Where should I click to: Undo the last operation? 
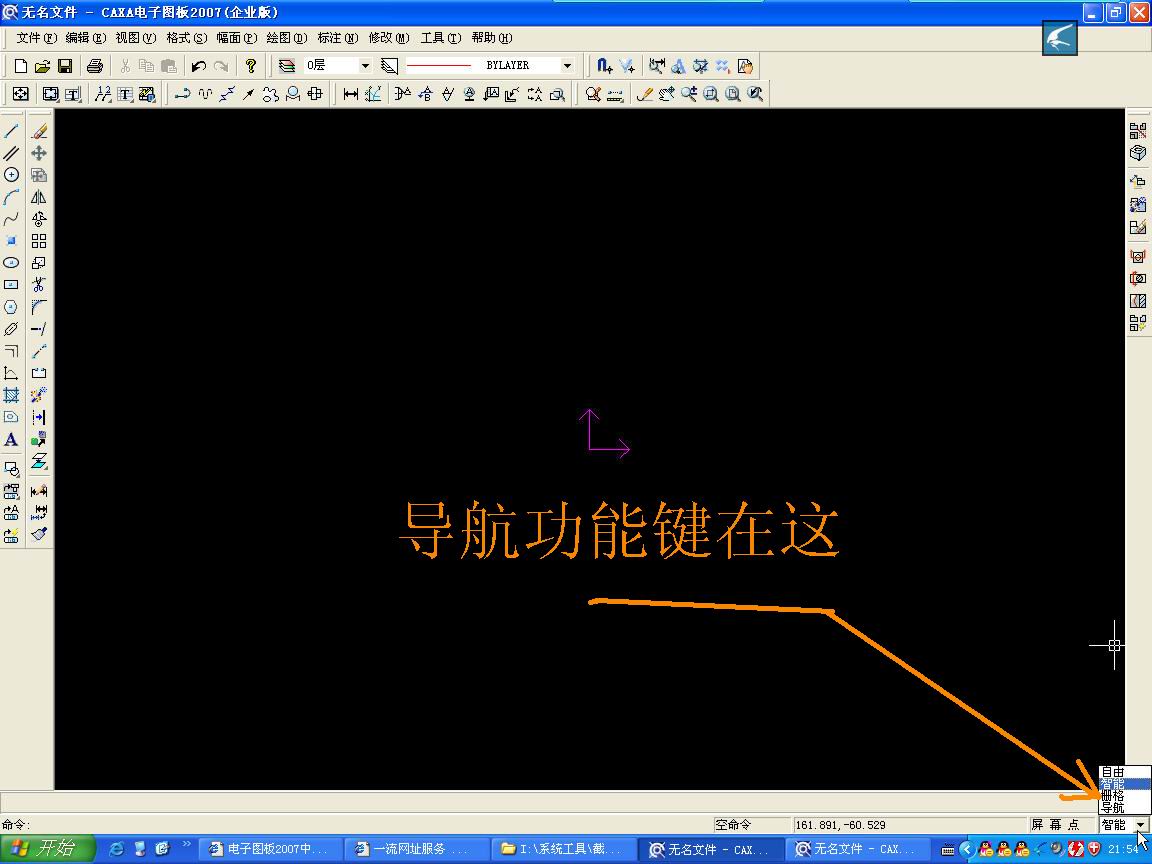198,66
